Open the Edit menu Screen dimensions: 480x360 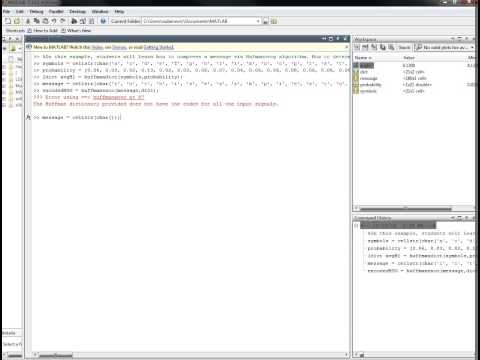20,12
